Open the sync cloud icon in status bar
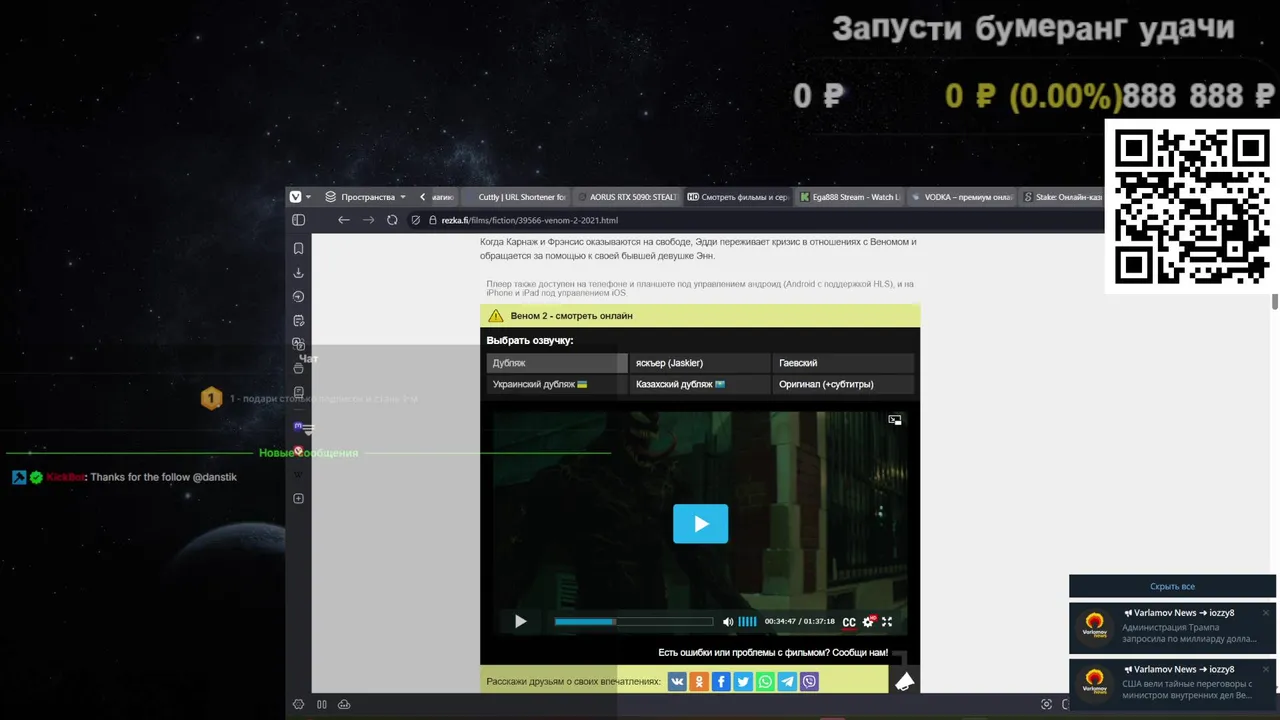 coord(344,704)
